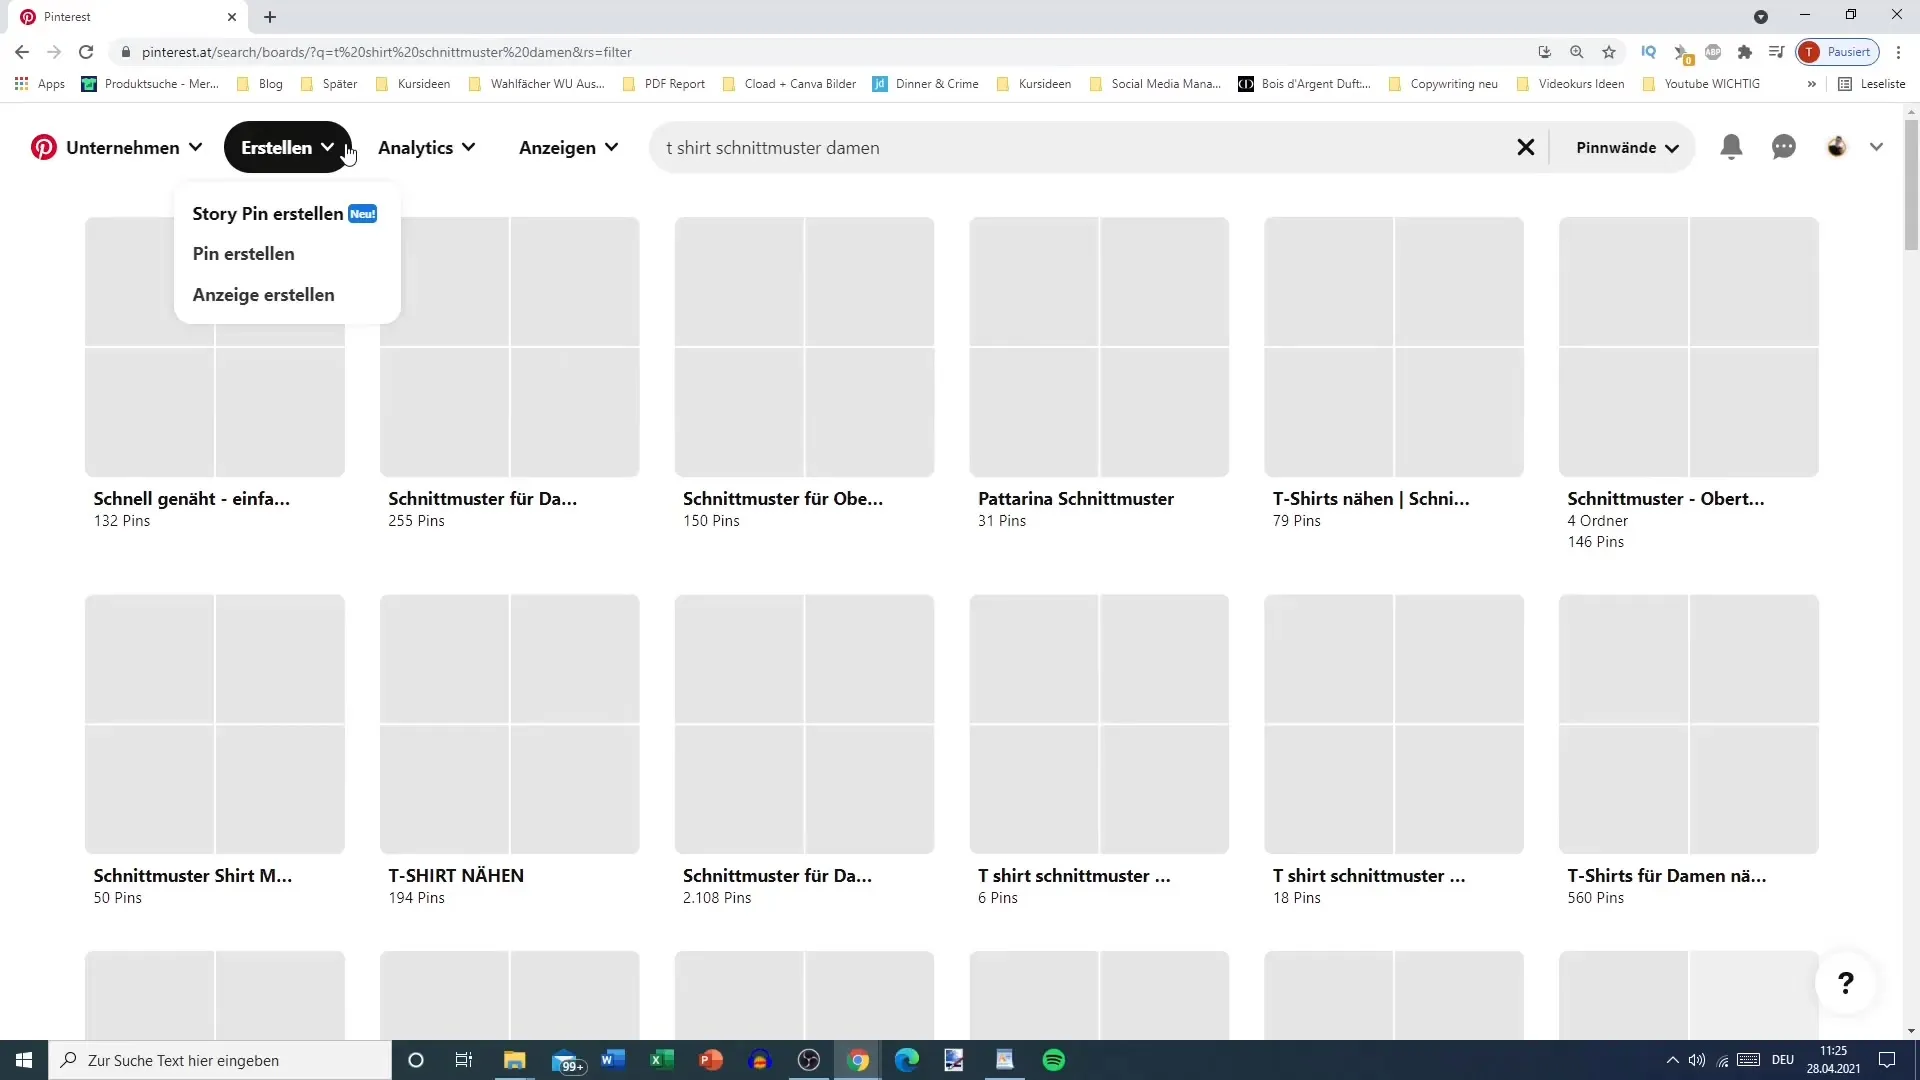The image size is (1920, 1080).
Task: Show hidden system tray icons
Action: [1672, 1060]
